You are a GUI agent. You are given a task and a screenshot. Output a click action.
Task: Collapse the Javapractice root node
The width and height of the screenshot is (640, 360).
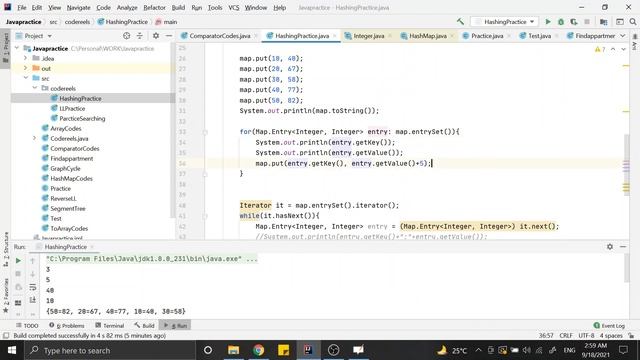point(17,48)
